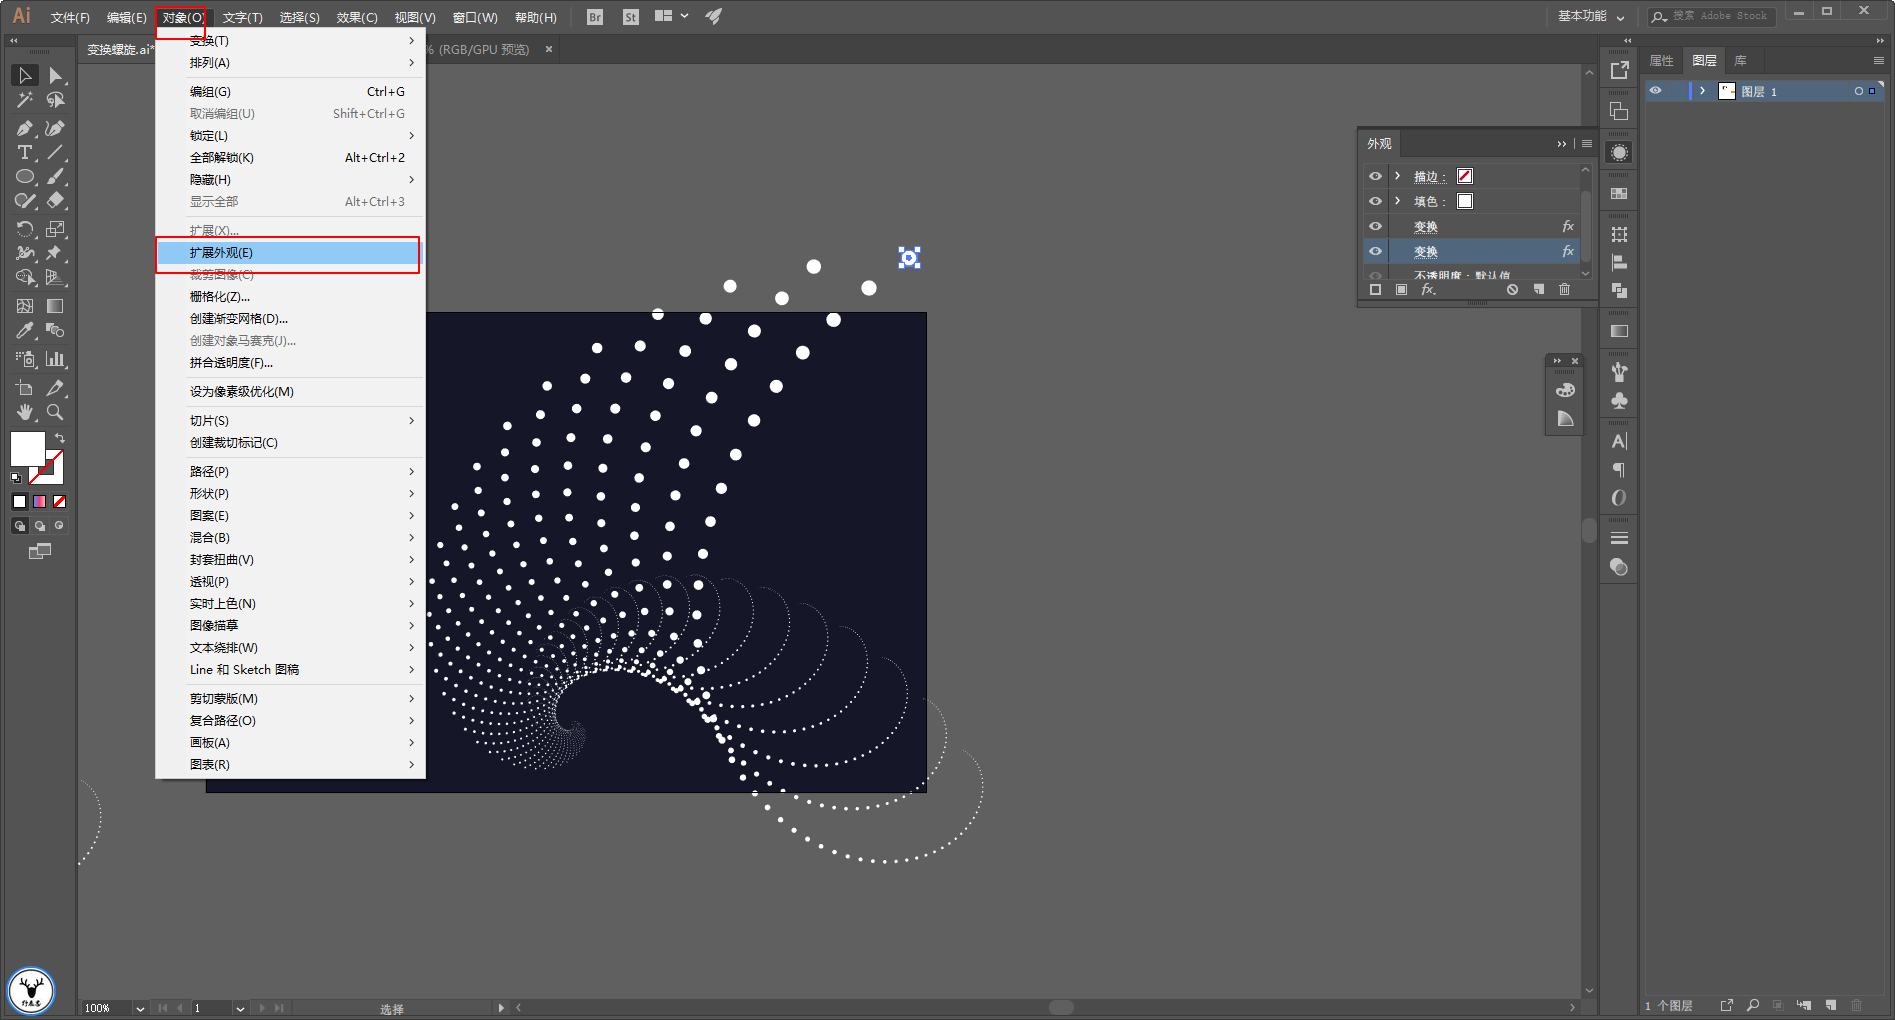The image size is (1895, 1020).
Task: Click 创建裁切标记(C) entry
Action: pyautogui.click(x=290, y=442)
